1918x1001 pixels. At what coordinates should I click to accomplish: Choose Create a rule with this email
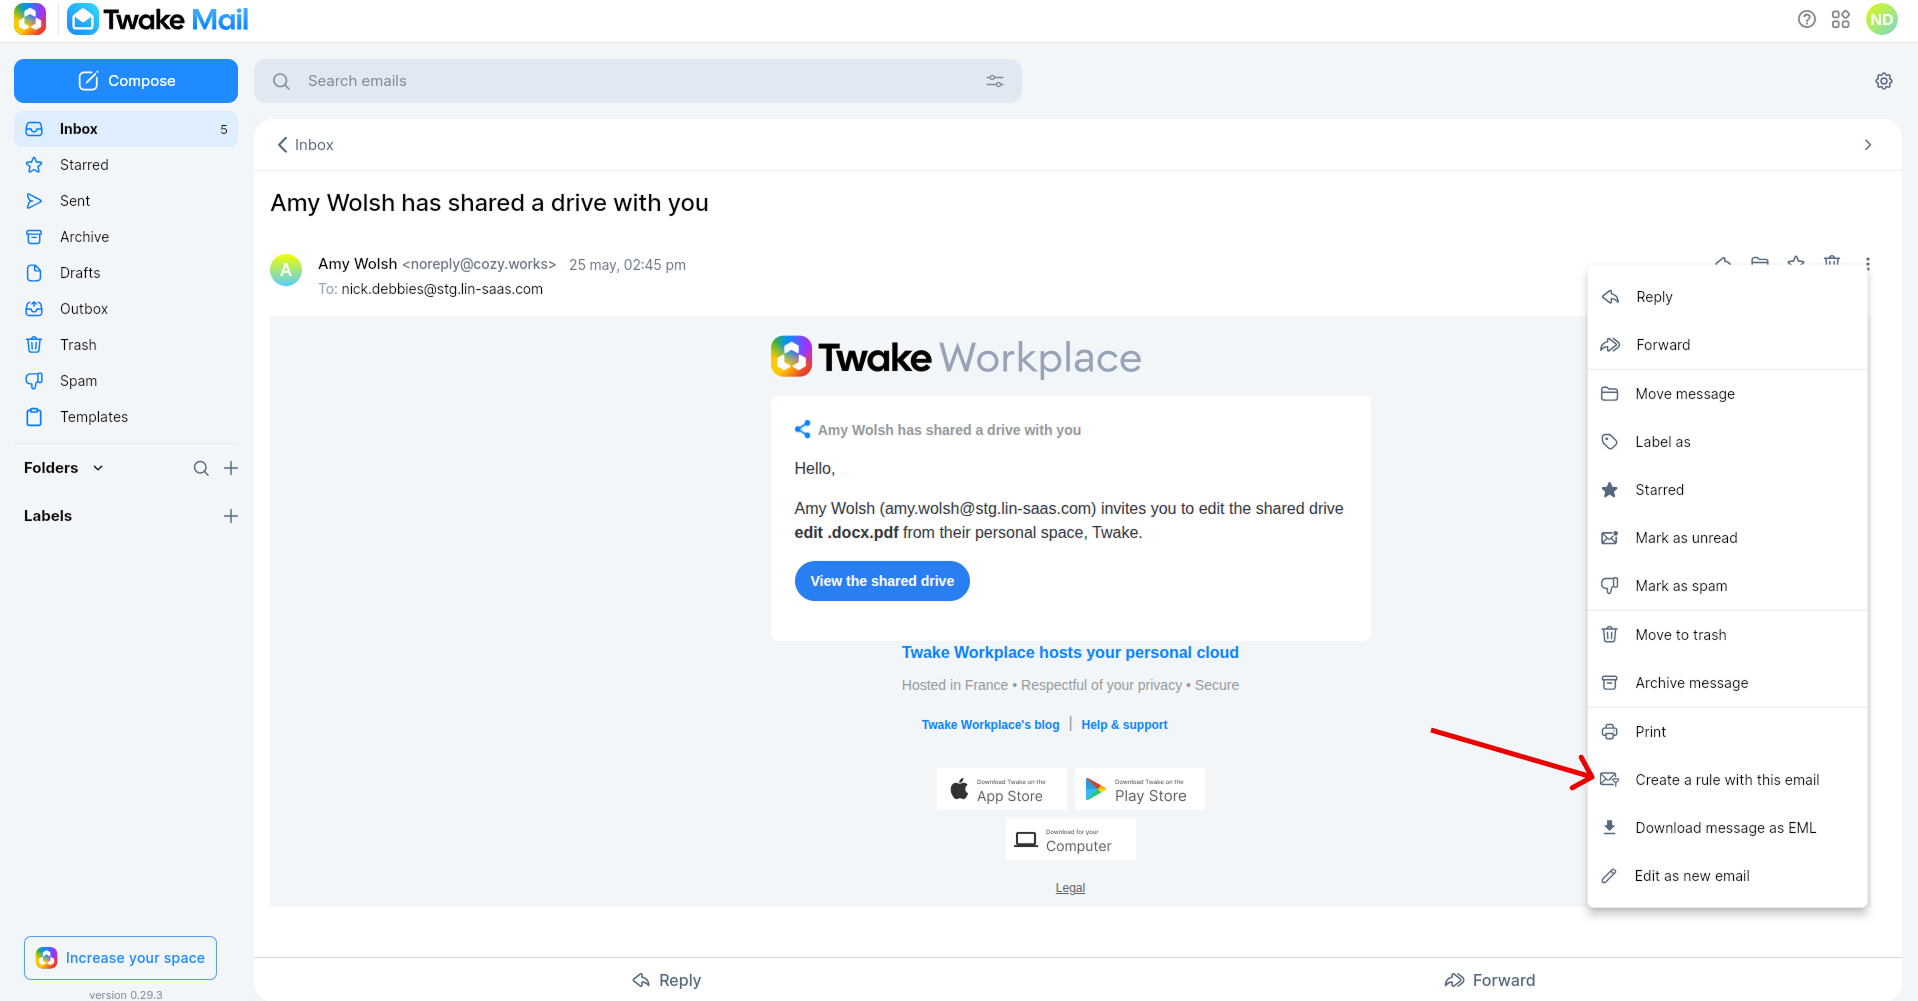(1727, 780)
